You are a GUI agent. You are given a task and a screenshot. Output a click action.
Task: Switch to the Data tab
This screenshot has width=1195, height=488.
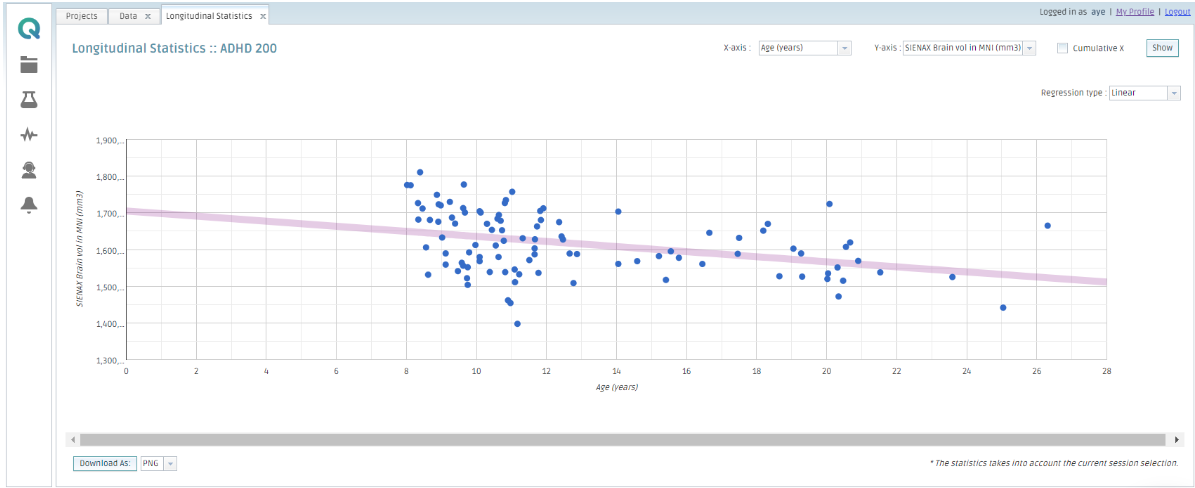click(128, 16)
